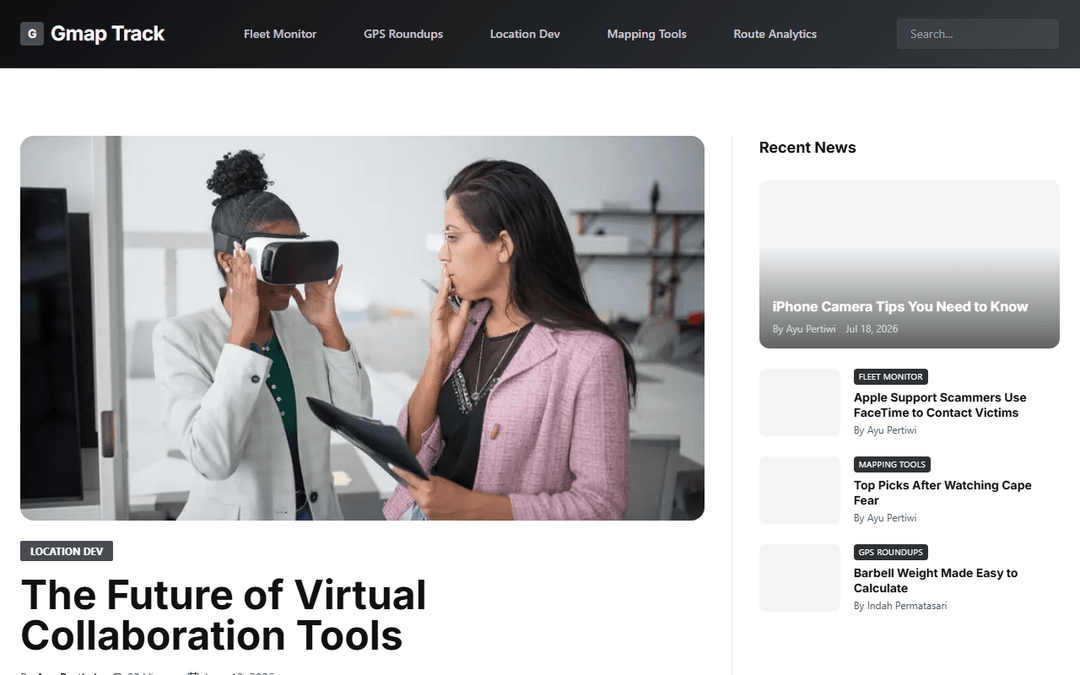Select Location Dev in navigation bar
1080x675 pixels.
click(525, 34)
